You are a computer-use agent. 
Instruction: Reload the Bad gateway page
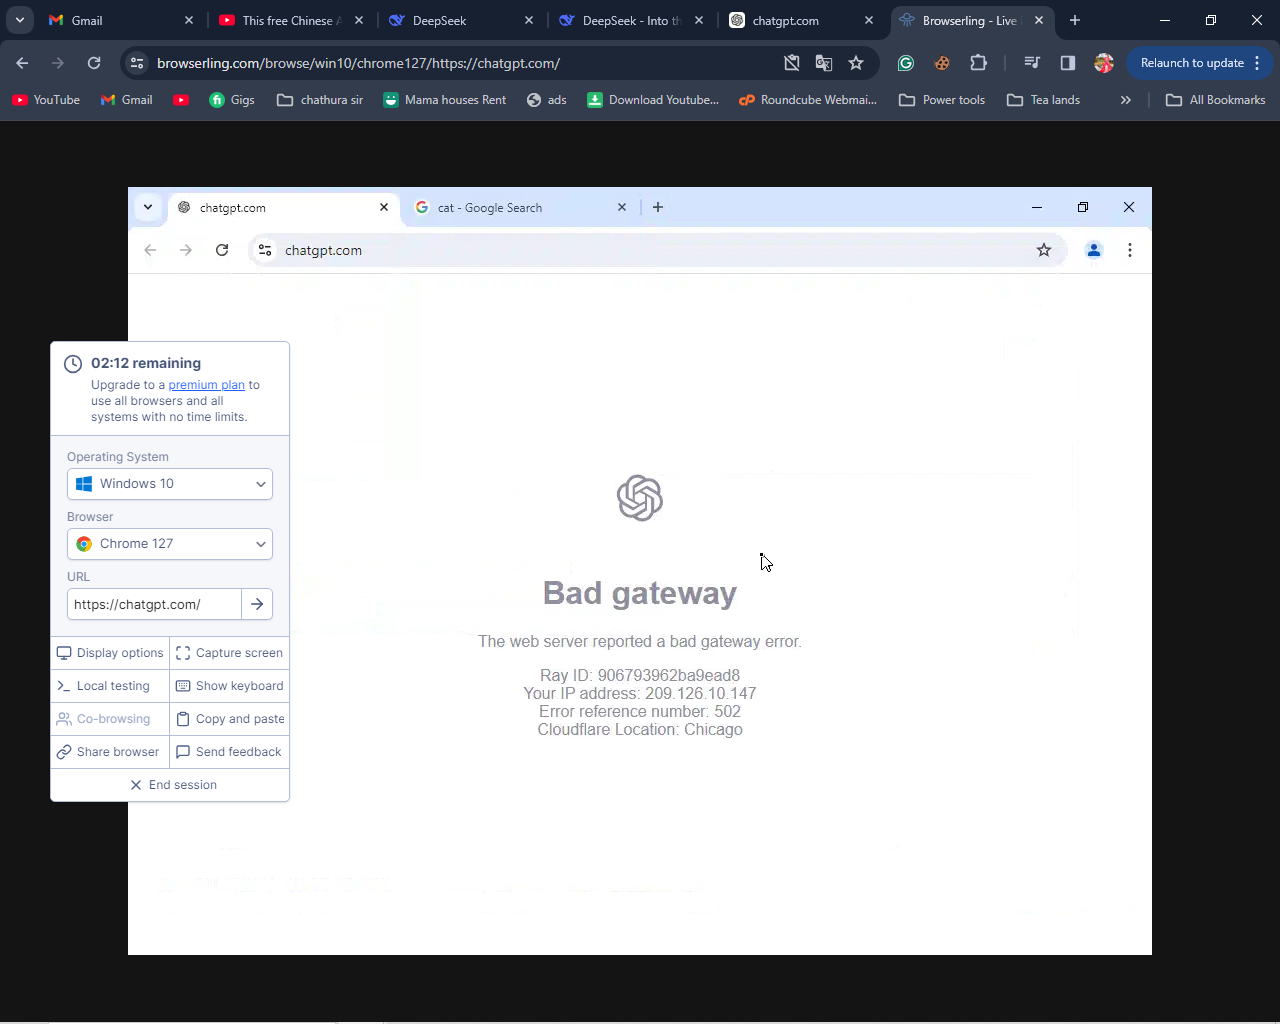222,250
